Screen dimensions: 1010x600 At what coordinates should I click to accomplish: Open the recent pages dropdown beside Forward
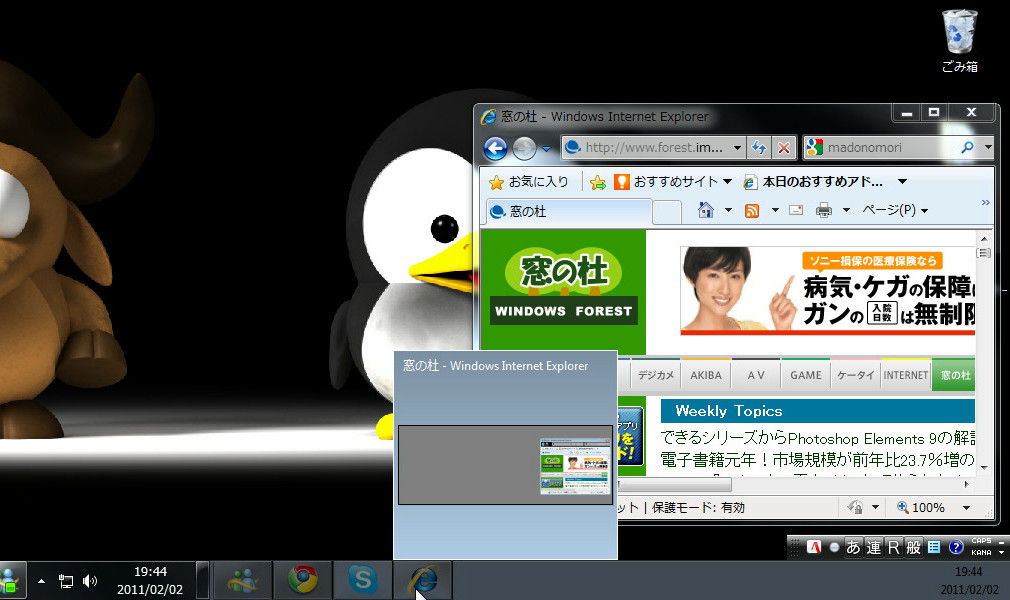tap(546, 149)
